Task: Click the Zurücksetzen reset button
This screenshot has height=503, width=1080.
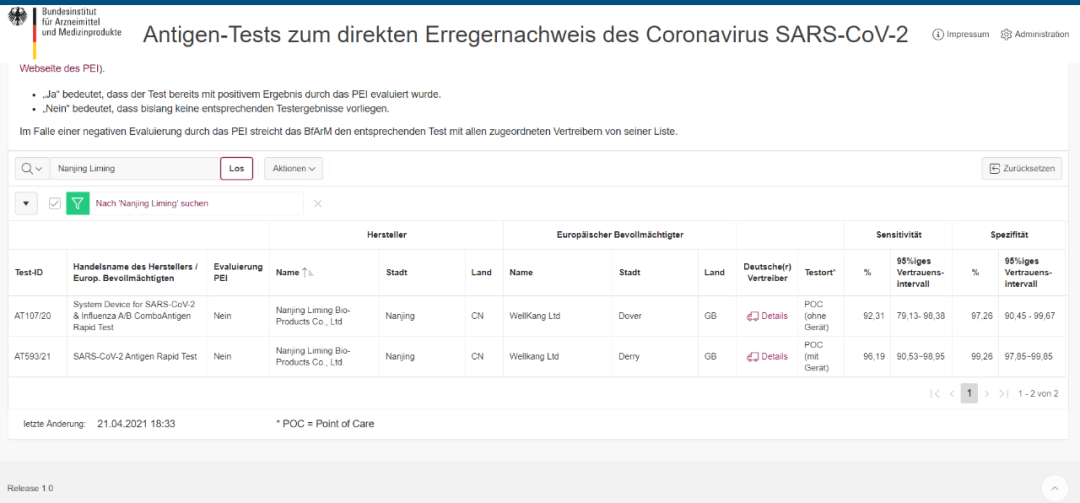Action: pos(1021,169)
